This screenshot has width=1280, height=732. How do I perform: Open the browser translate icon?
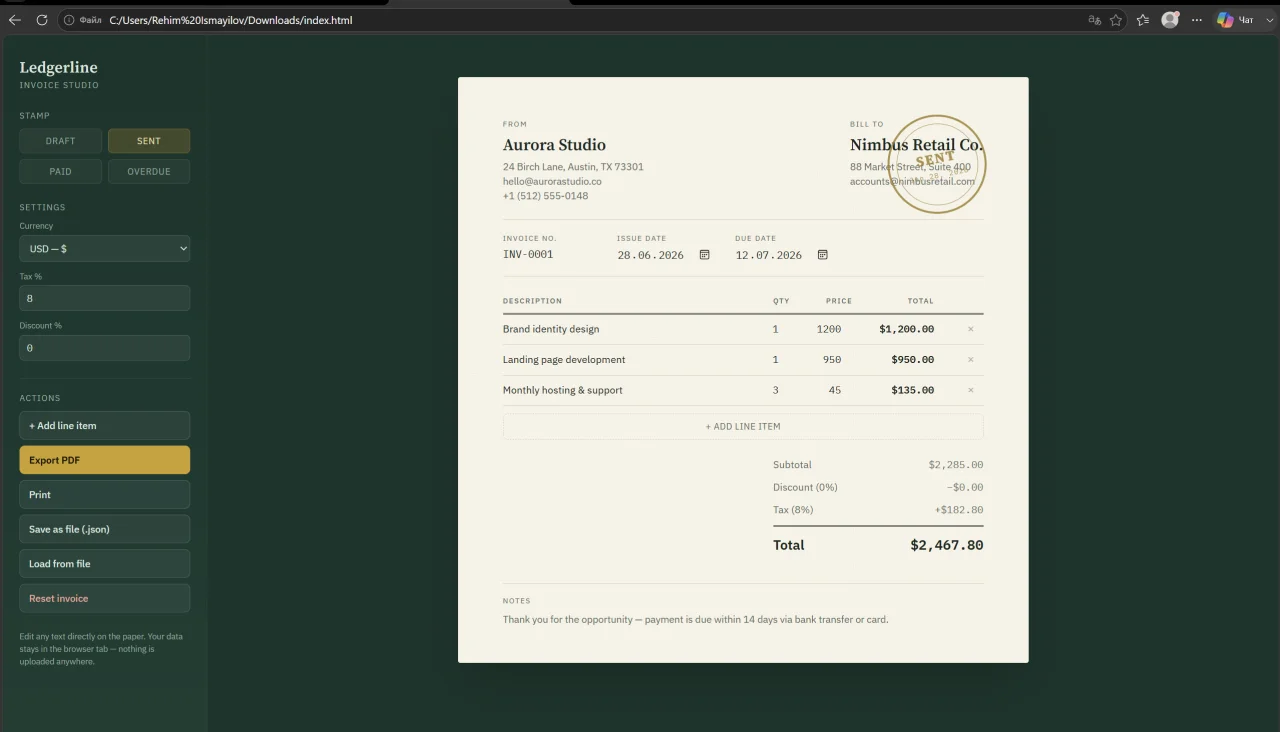point(1094,20)
